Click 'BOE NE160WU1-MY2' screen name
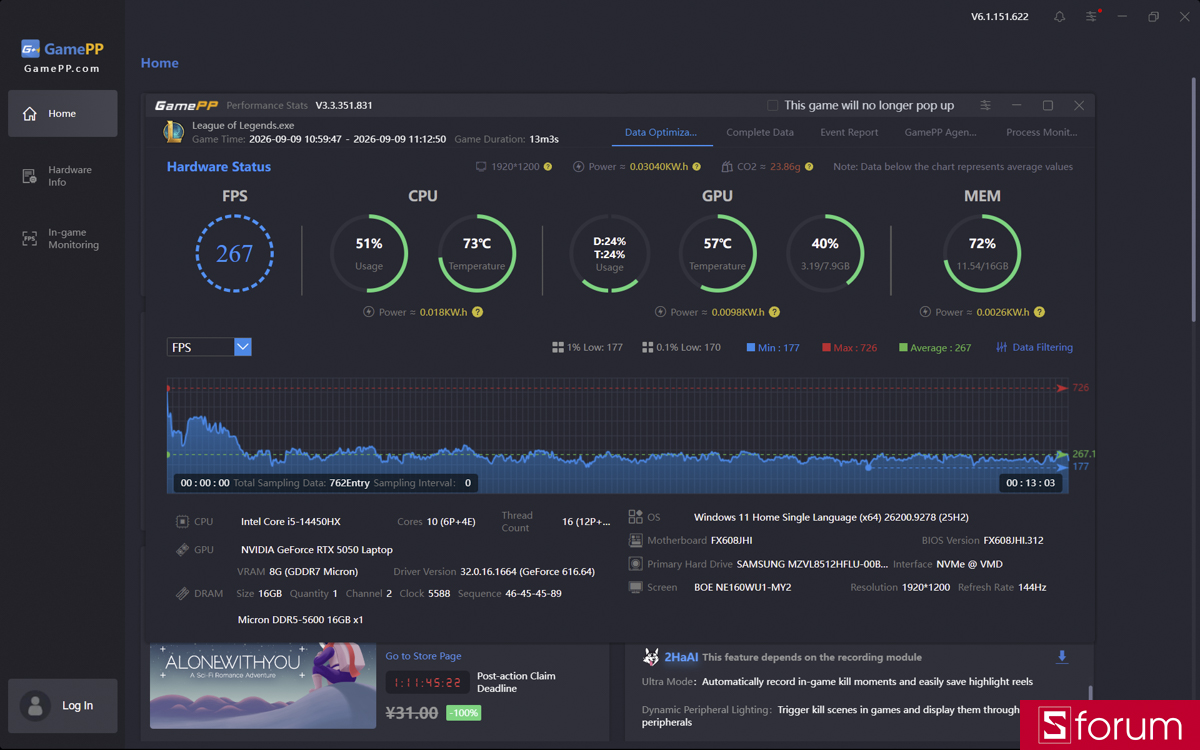1200x750 pixels. point(742,587)
